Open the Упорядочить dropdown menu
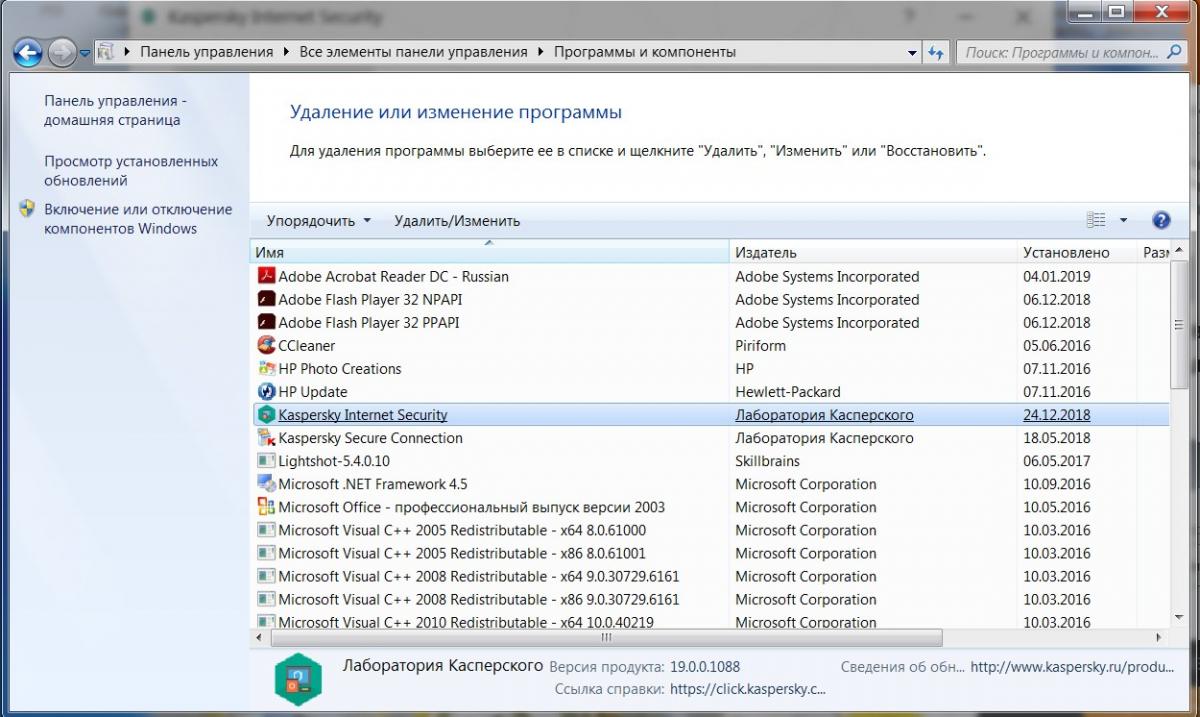Viewport: 1200px width, 717px height. pos(319,221)
